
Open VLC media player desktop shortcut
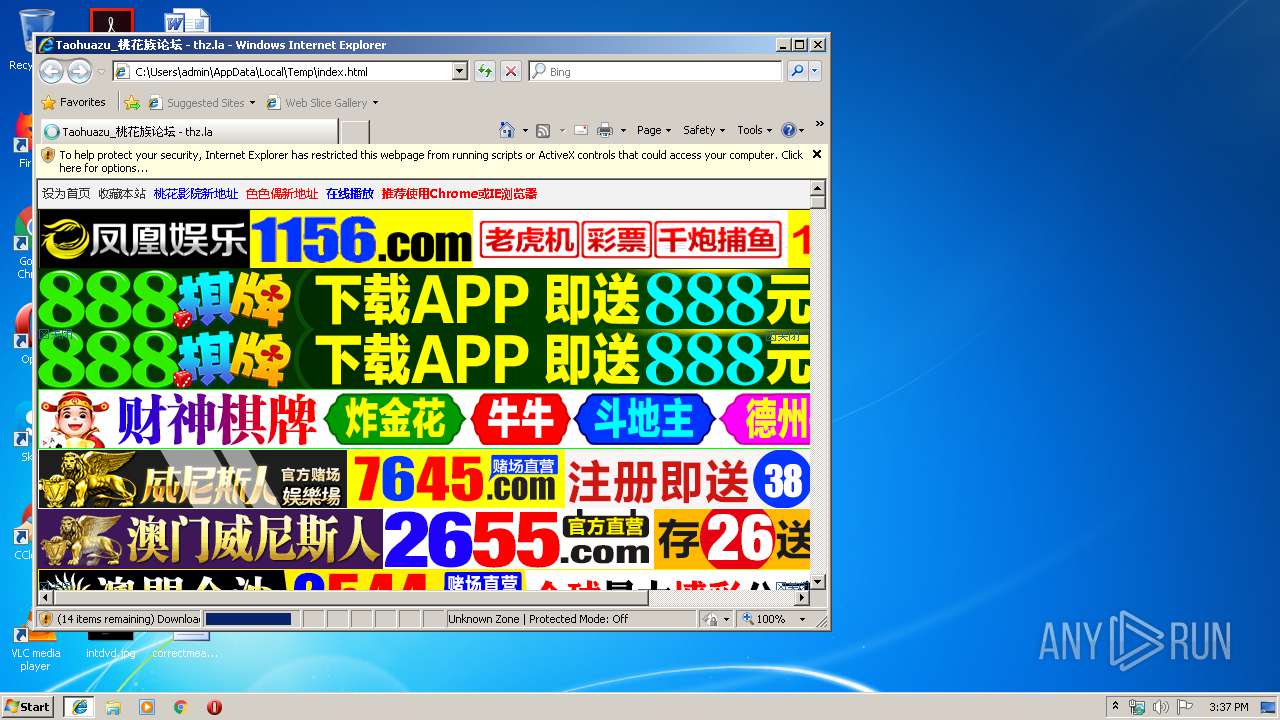35,645
